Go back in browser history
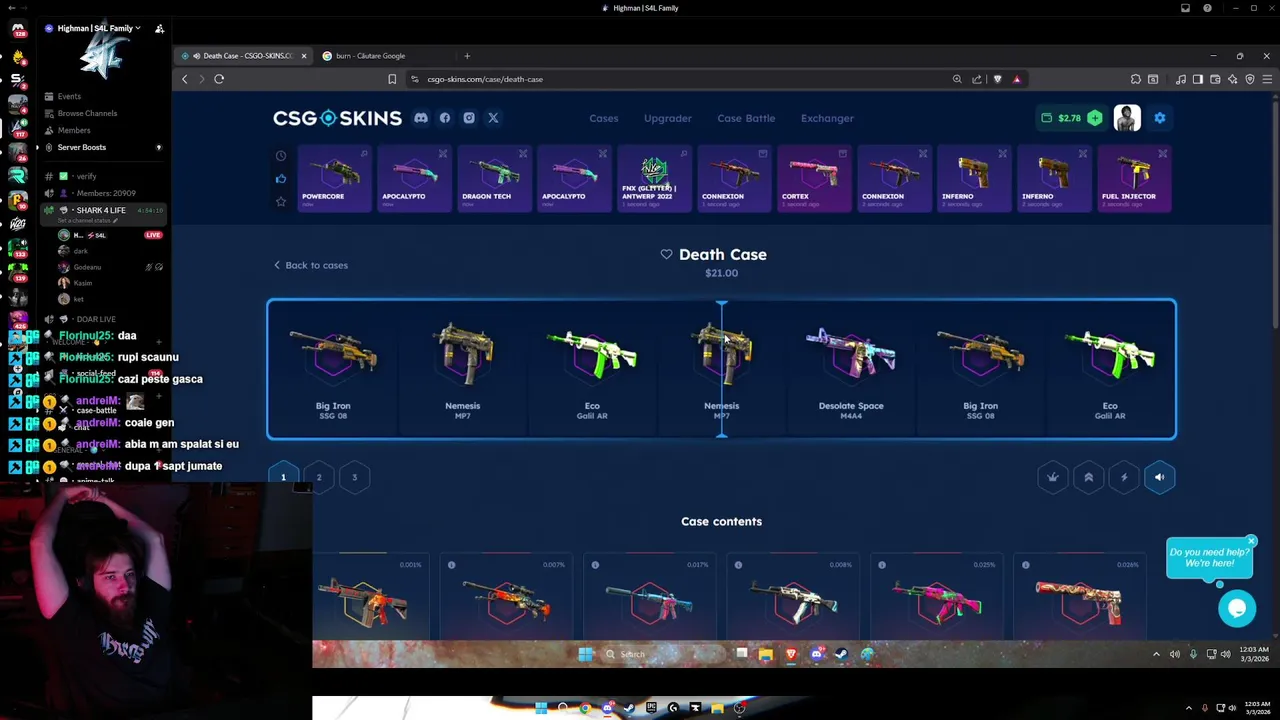Viewport: 1280px width, 720px height. pos(184,79)
